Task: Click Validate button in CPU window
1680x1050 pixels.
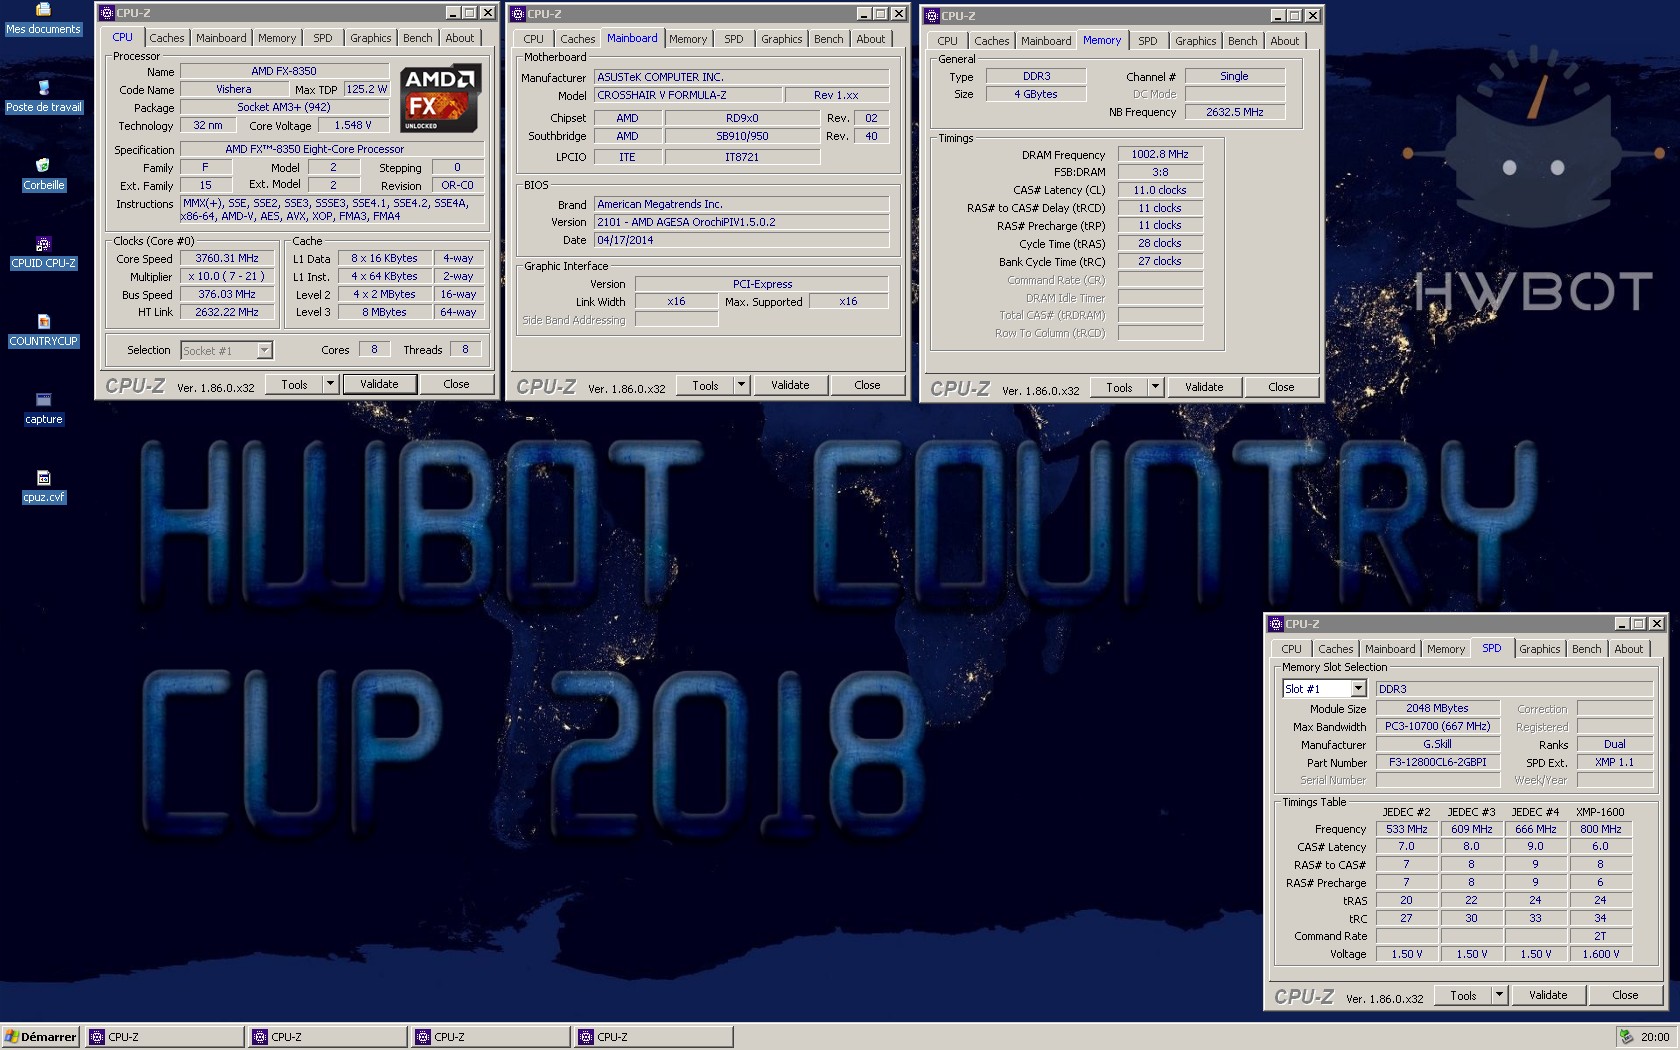Action: [379, 384]
